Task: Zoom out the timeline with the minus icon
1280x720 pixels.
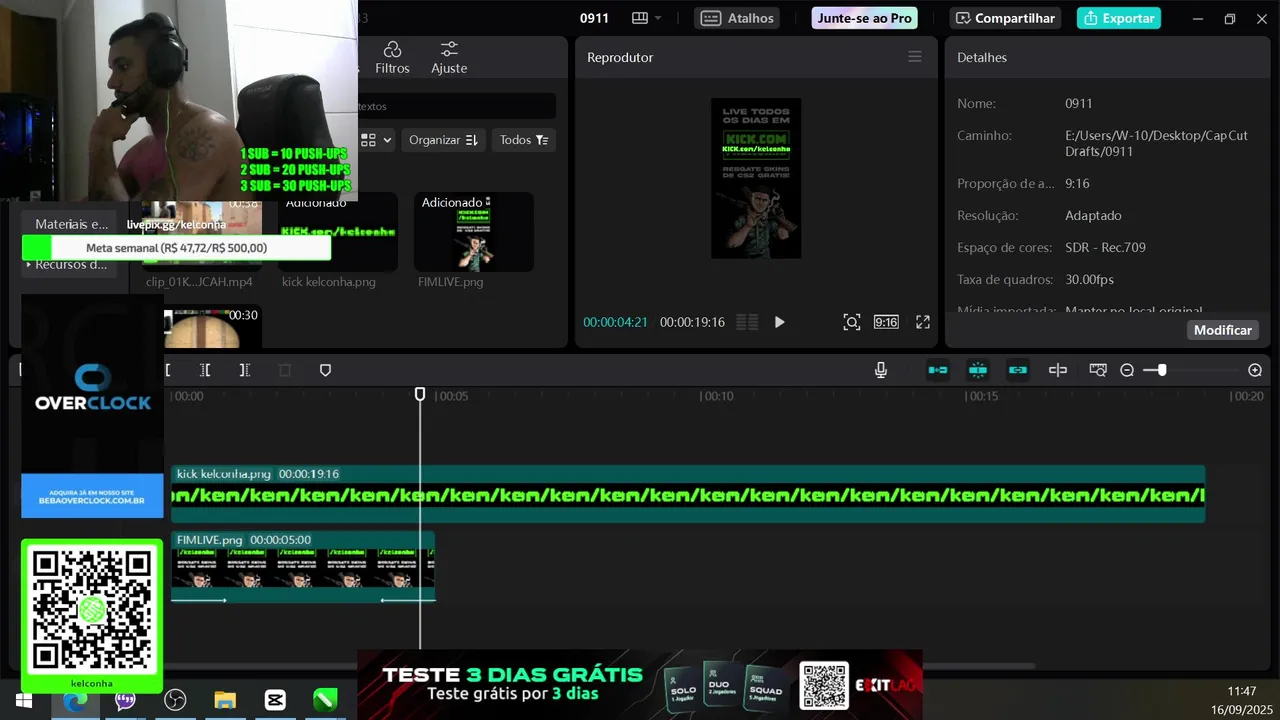Action: tap(1127, 370)
